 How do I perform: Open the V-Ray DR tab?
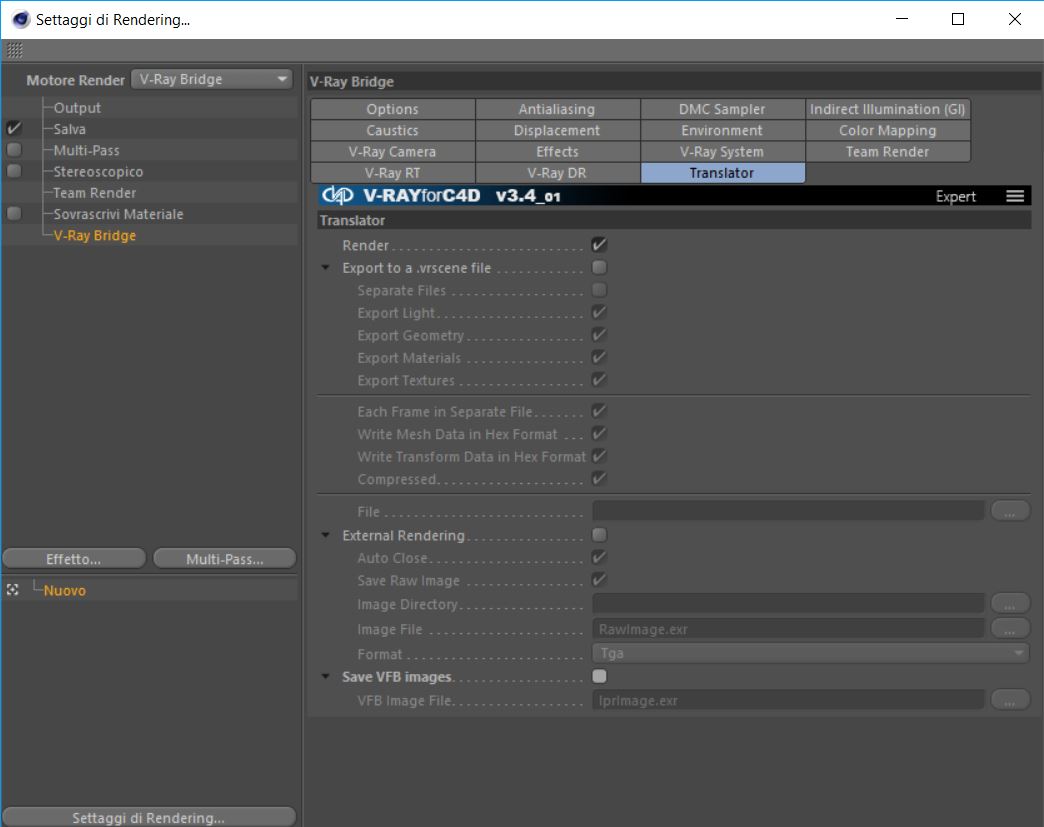tap(557, 173)
